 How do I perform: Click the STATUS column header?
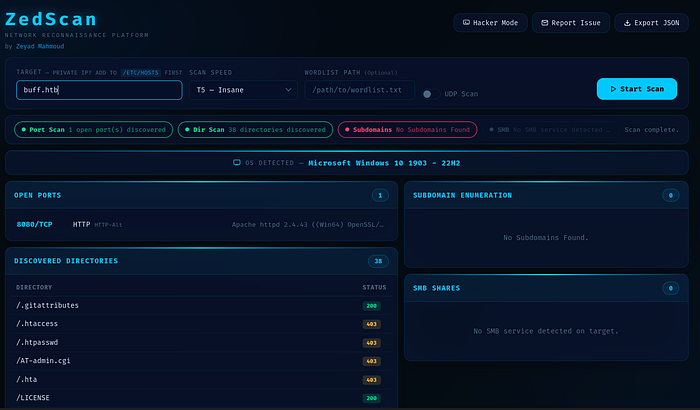[x=374, y=288]
